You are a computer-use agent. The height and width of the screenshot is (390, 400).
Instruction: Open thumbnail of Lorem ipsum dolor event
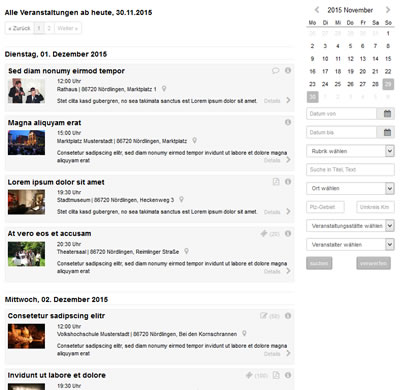tap(26, 202)
